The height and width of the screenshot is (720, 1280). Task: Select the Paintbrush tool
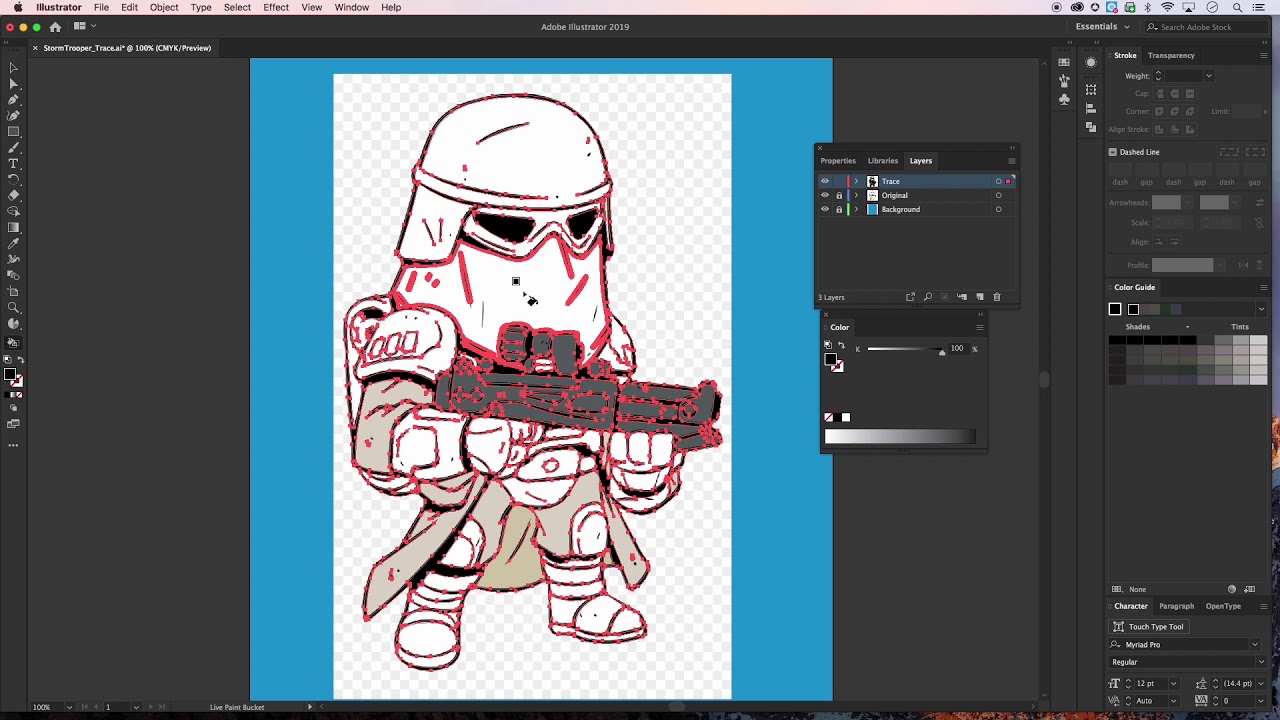tap(13, 147)
